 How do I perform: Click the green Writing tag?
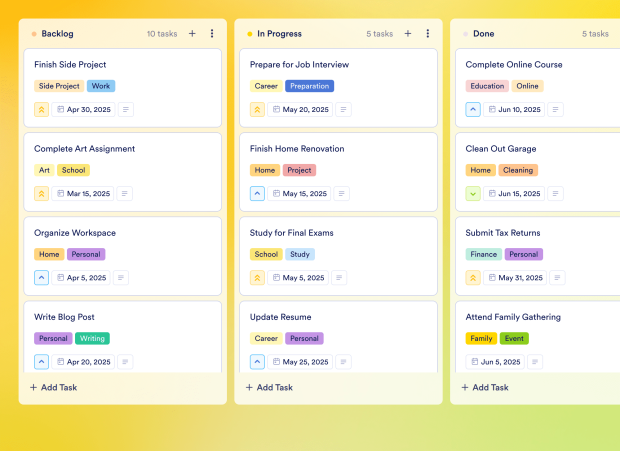coord(93,338)
